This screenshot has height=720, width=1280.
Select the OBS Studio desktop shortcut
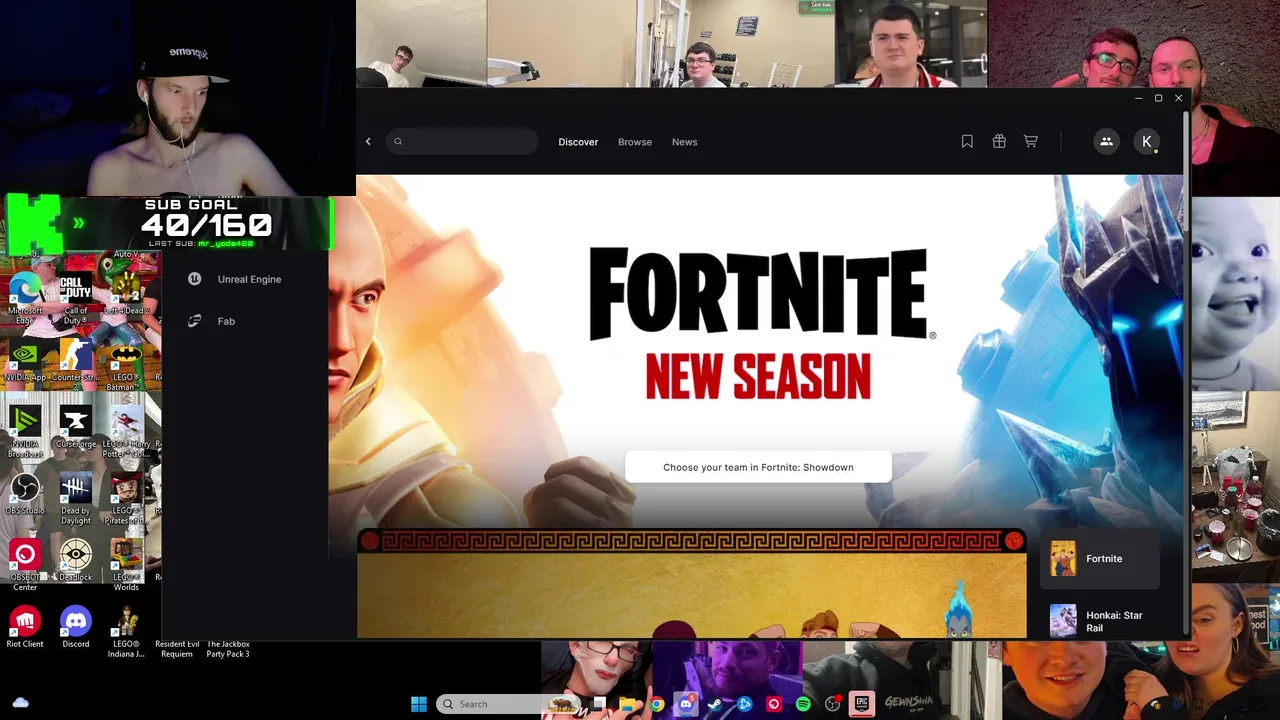tap(24, 495)
